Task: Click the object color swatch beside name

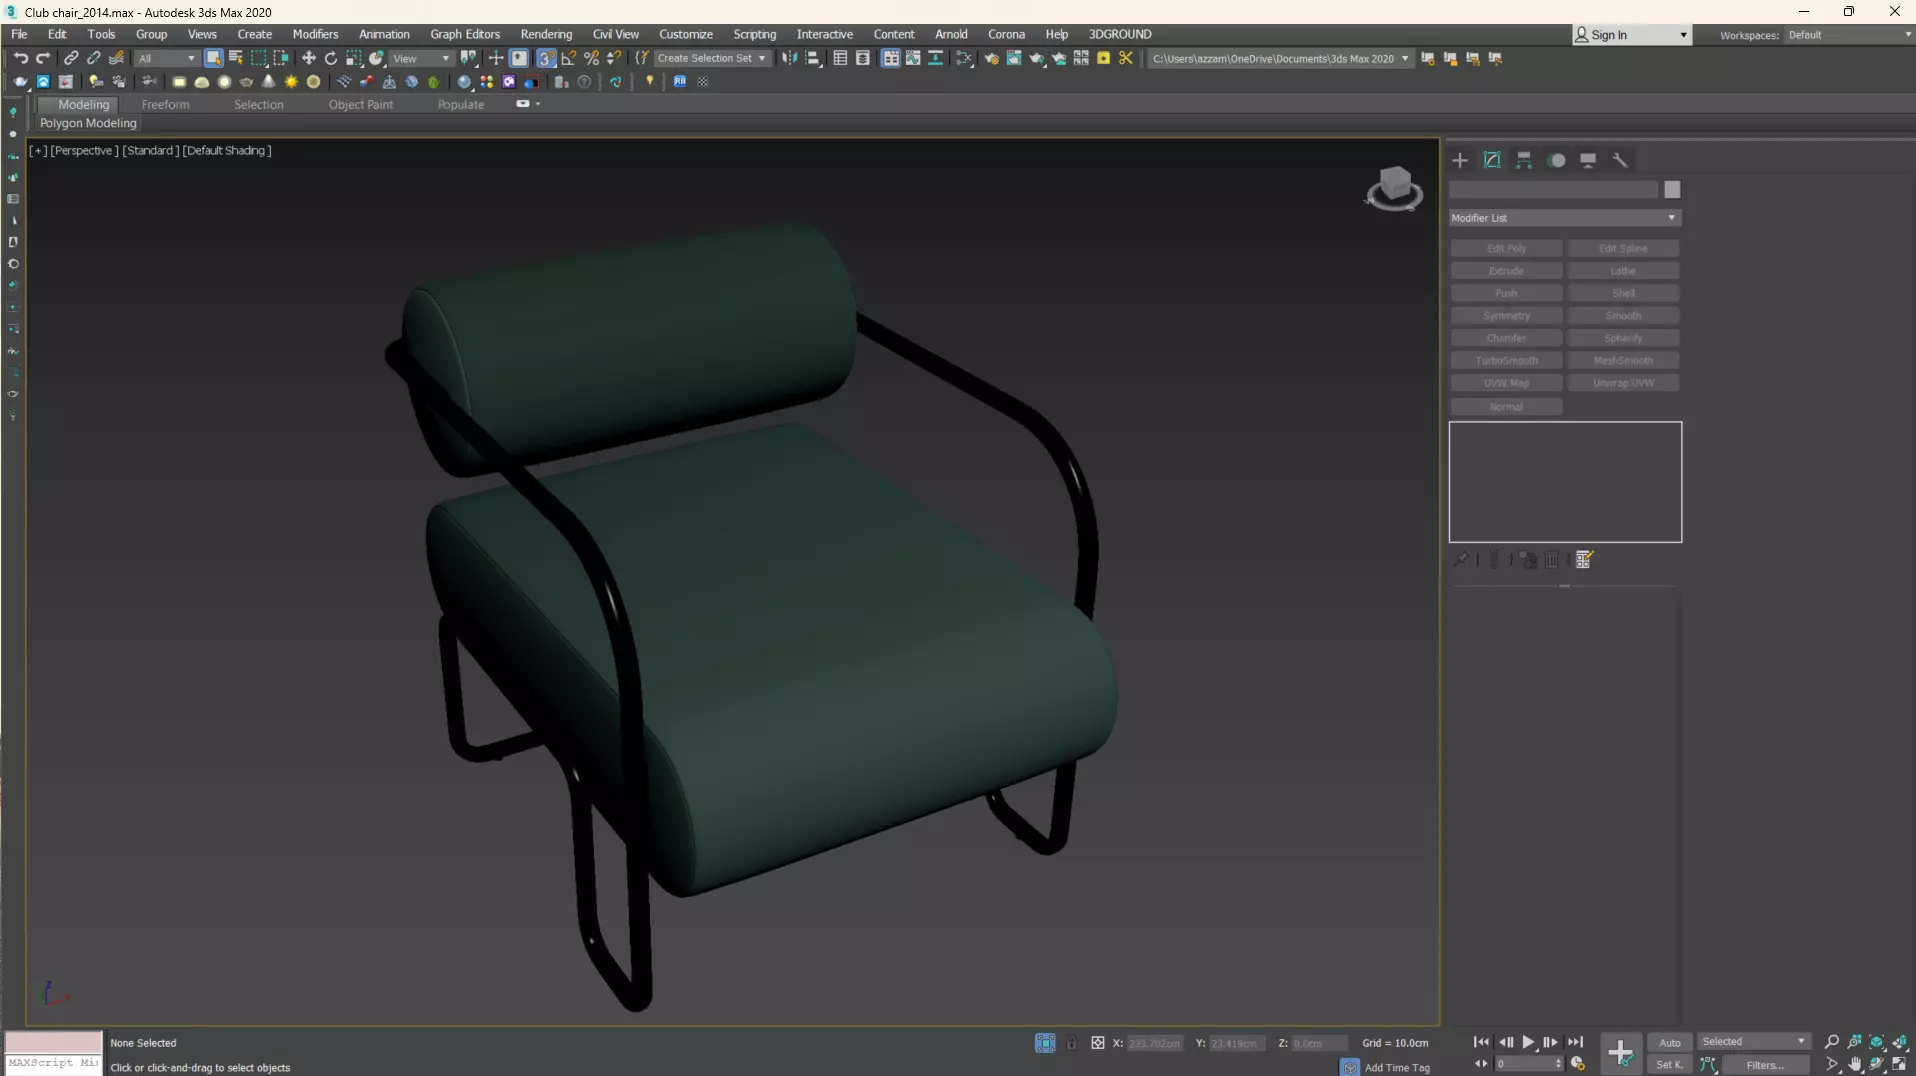Action: (1672, 190)
